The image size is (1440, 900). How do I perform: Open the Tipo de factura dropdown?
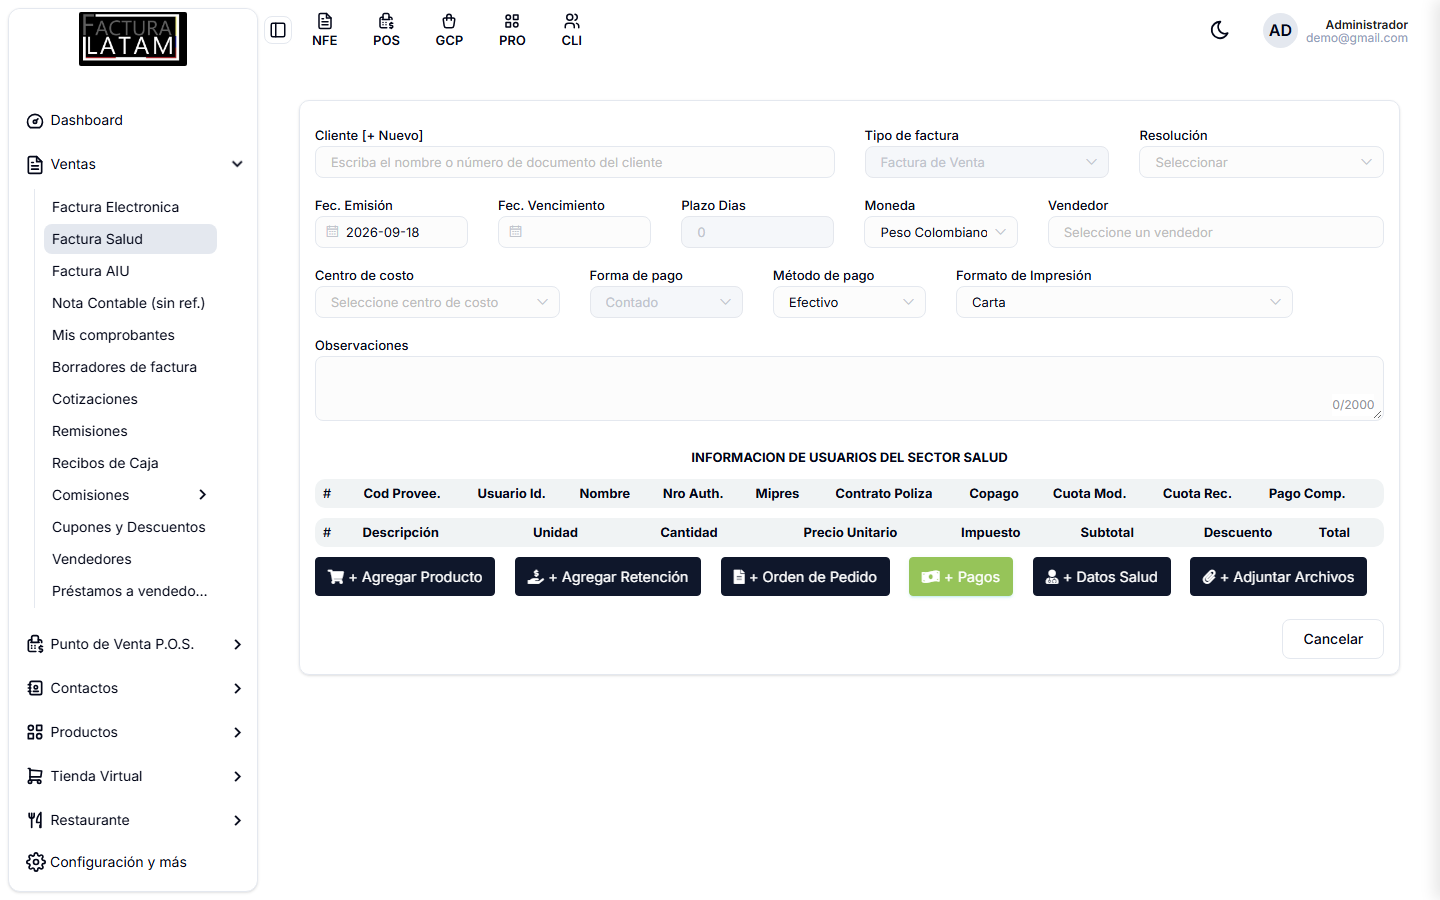[x=987, y=162]
